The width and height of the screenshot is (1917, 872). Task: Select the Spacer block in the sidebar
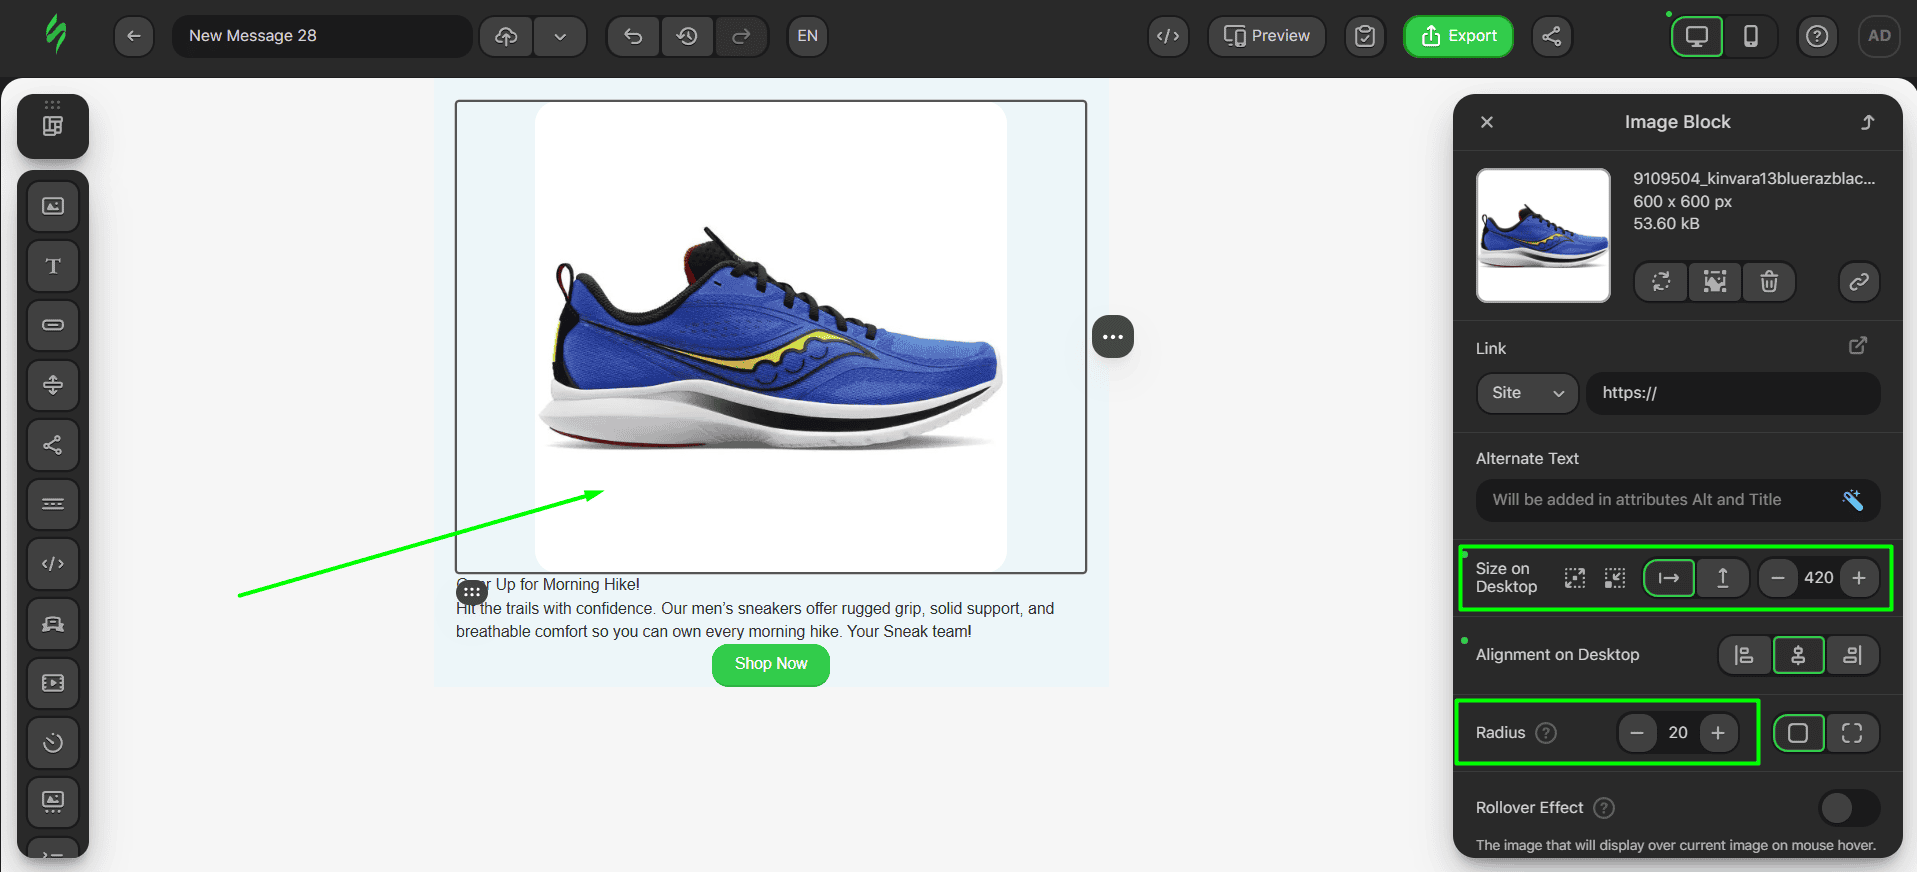tap(53, 385)
